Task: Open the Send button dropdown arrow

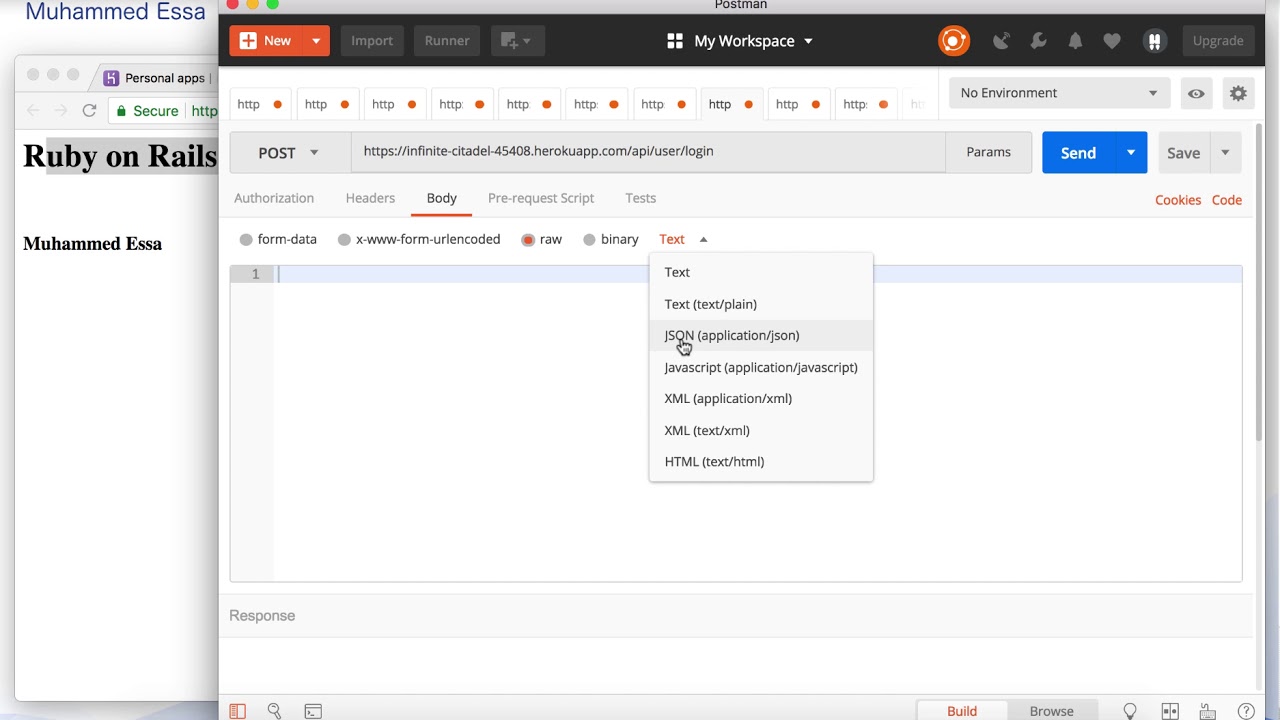Action: (x=1131, y=153)
